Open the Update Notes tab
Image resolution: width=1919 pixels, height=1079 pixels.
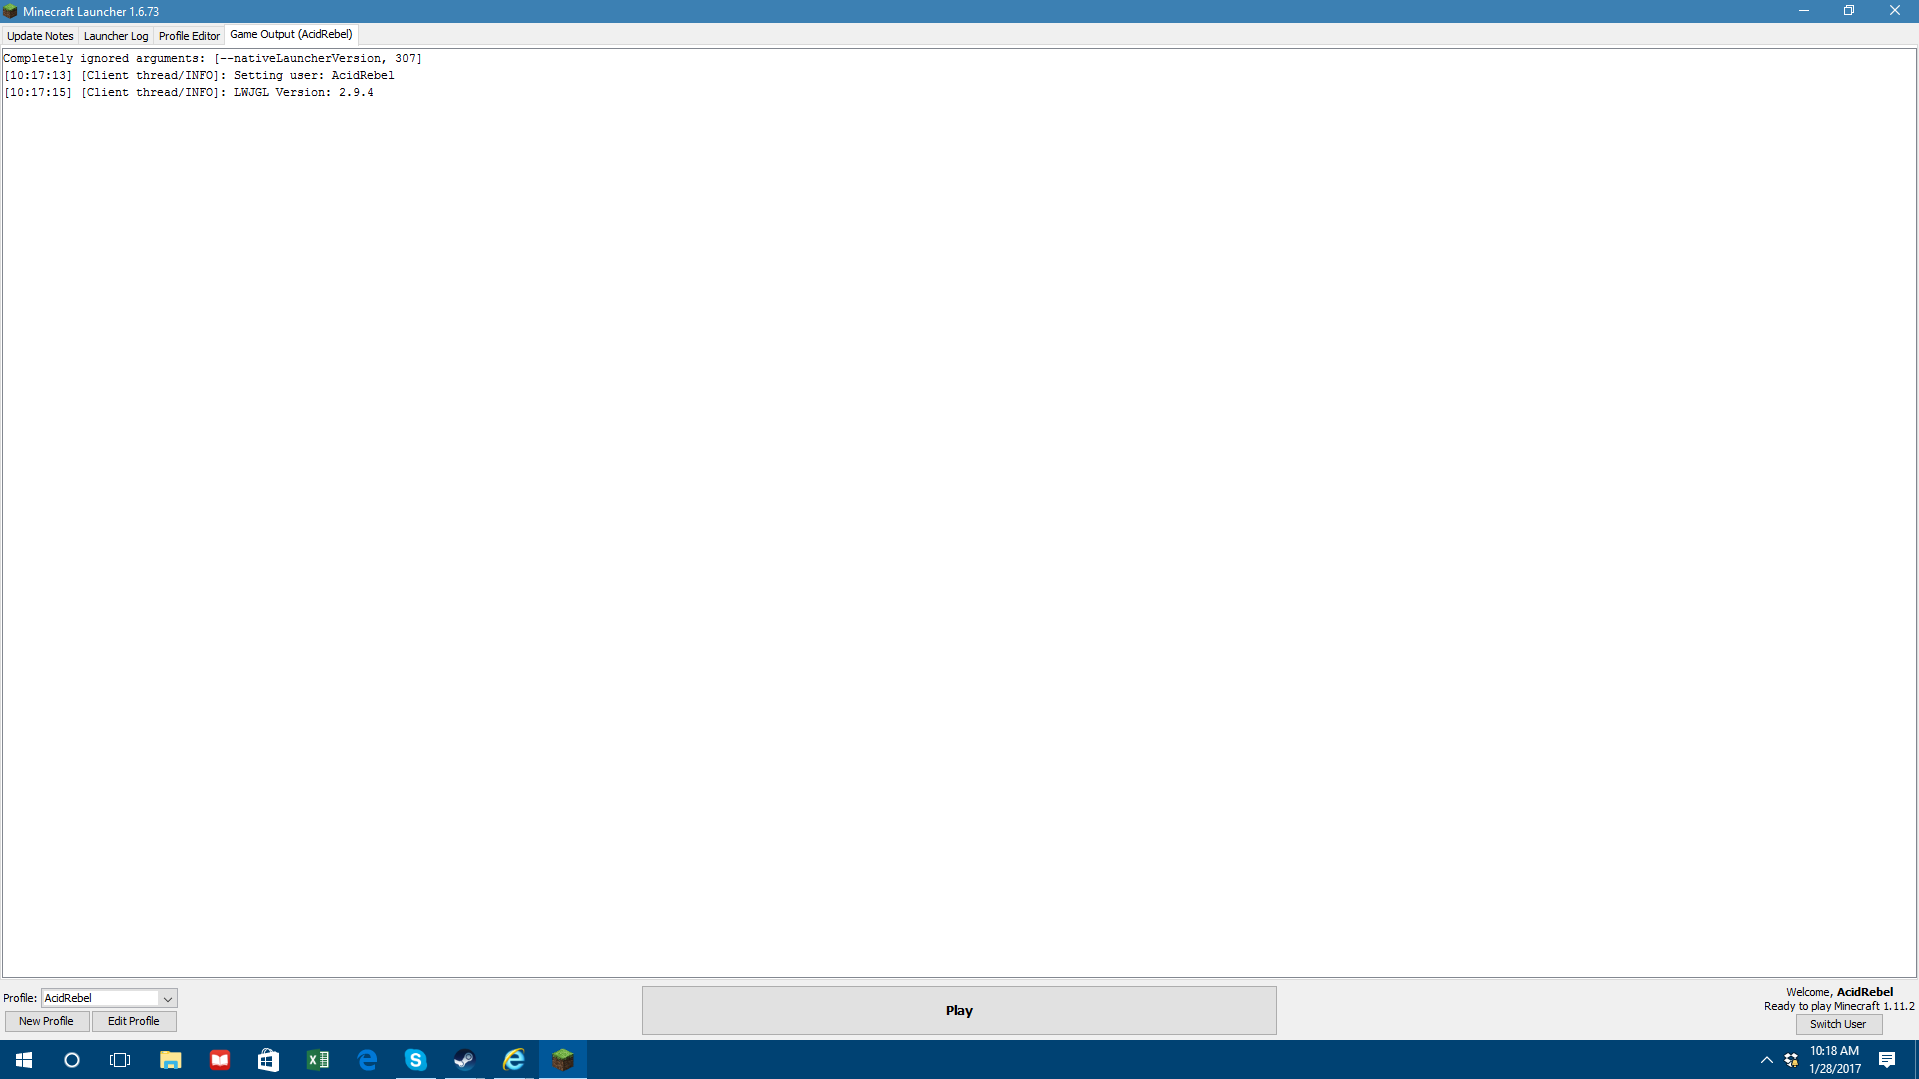pyautogui.click(x=40, y=36)
